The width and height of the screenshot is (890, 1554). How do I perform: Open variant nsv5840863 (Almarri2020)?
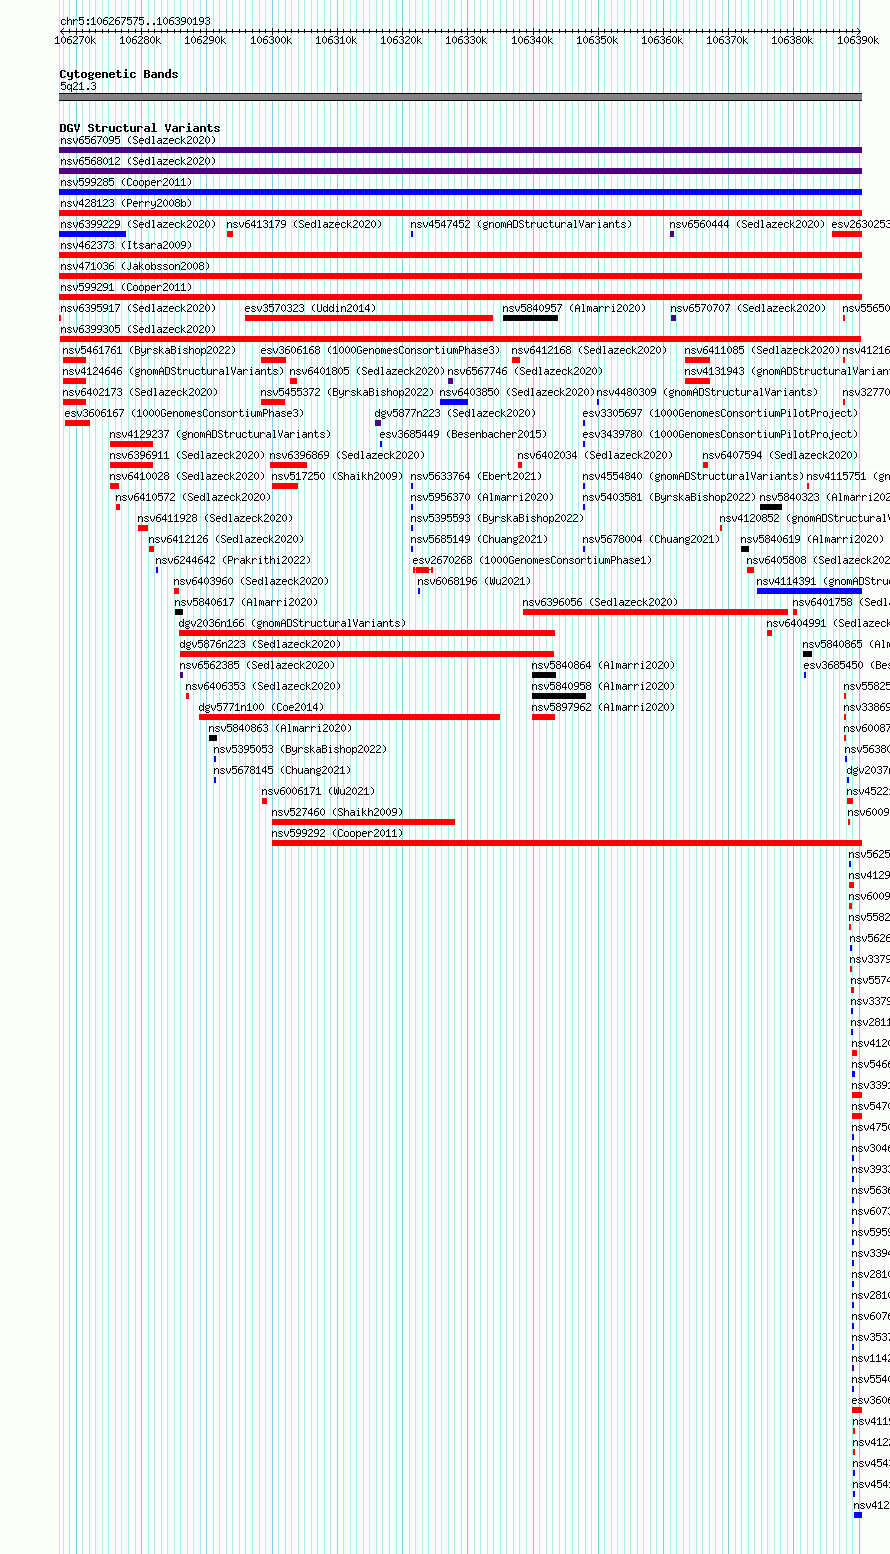pyautogui.click(x=280, y=728)
